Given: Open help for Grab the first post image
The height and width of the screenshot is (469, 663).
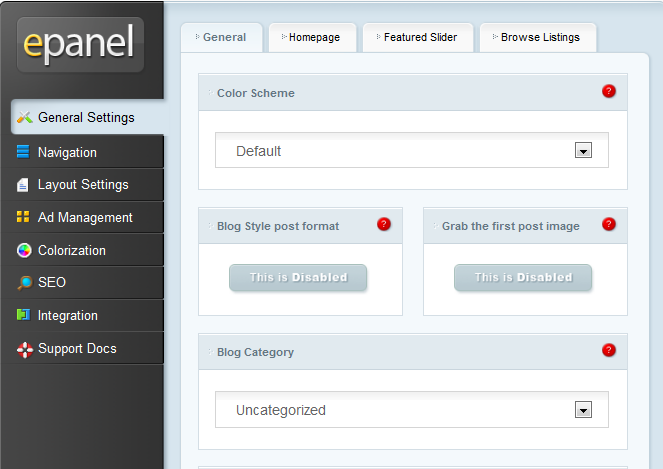Looking at the screenshot, I should point(609,224).
